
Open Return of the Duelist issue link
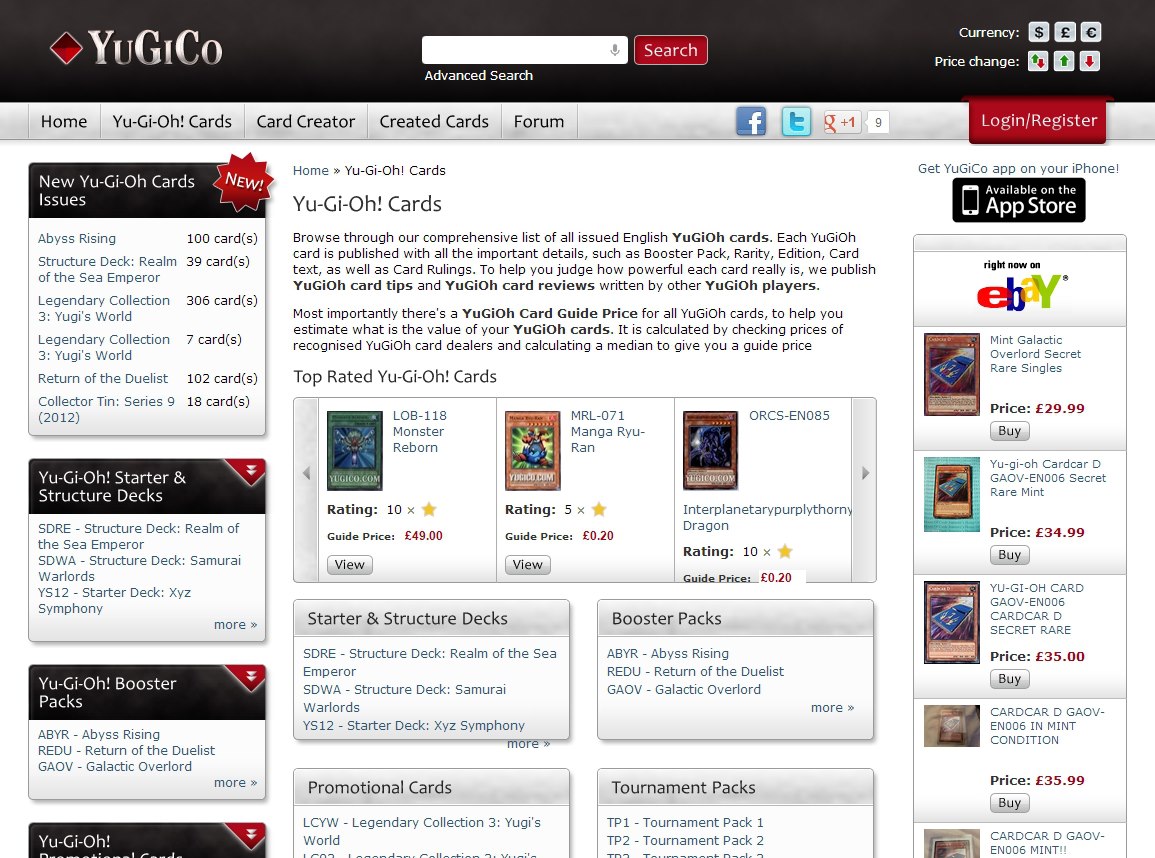pos(103,379)
